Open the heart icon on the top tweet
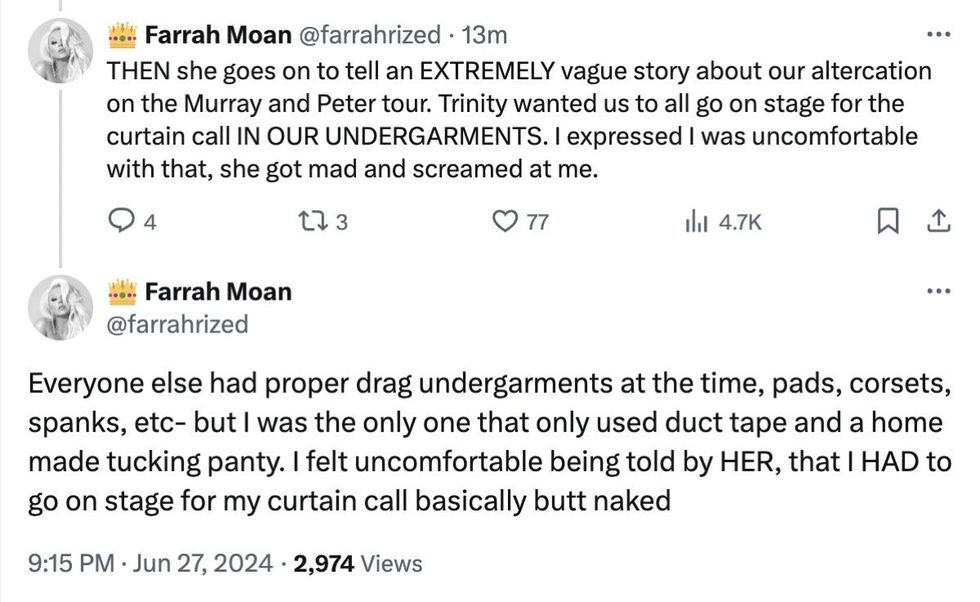 (507, 222)
